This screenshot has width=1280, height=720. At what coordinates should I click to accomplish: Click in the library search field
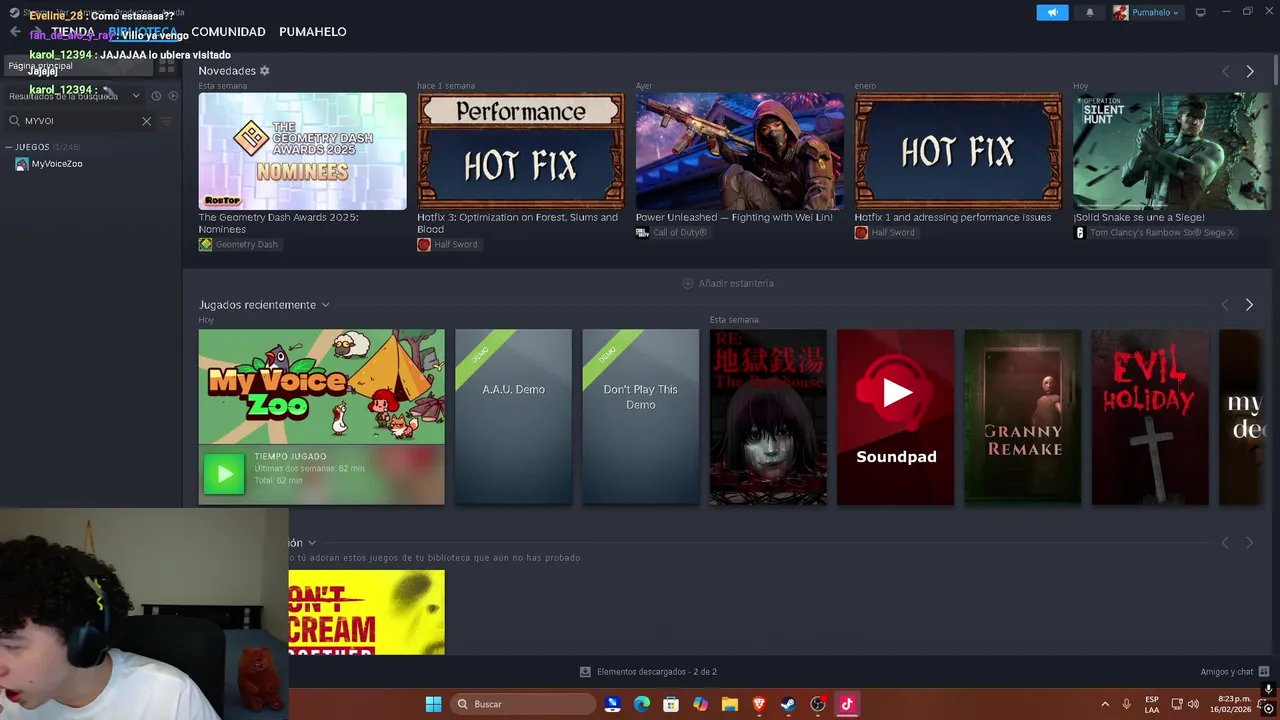pyautogui.click(x=80, y=121)
